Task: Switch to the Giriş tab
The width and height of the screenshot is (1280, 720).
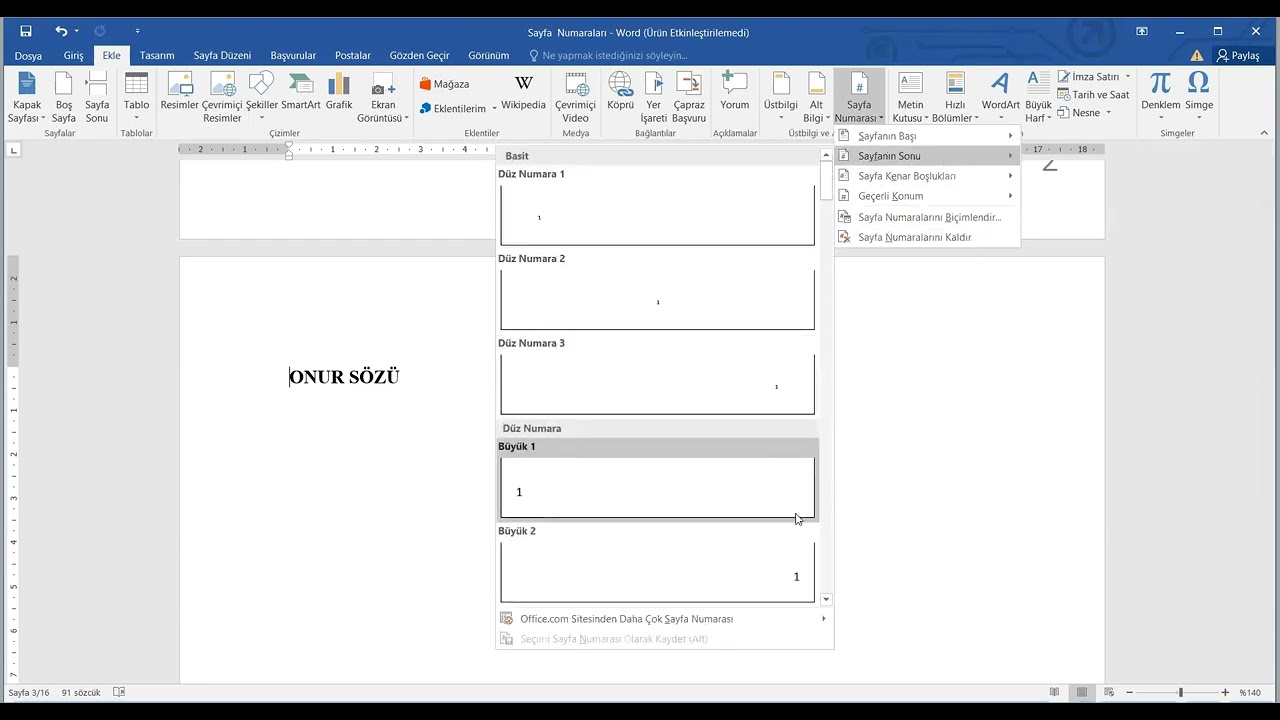Action: click(x=74, y=56)
